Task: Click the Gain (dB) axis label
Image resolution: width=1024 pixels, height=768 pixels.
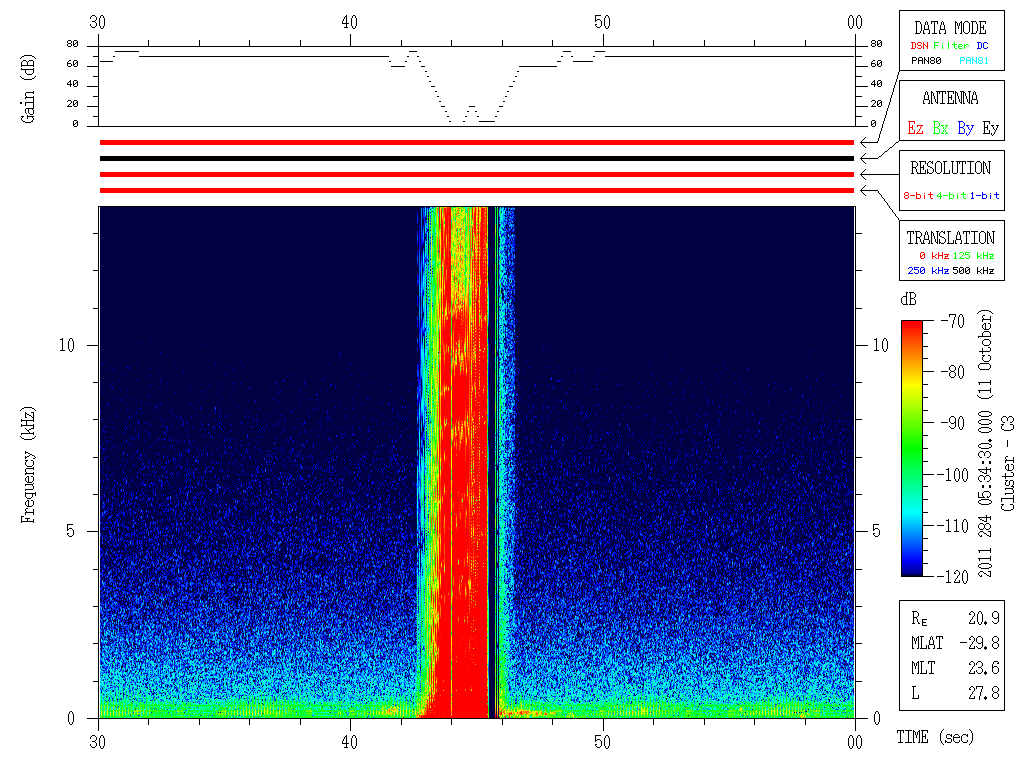Action: 27,88
